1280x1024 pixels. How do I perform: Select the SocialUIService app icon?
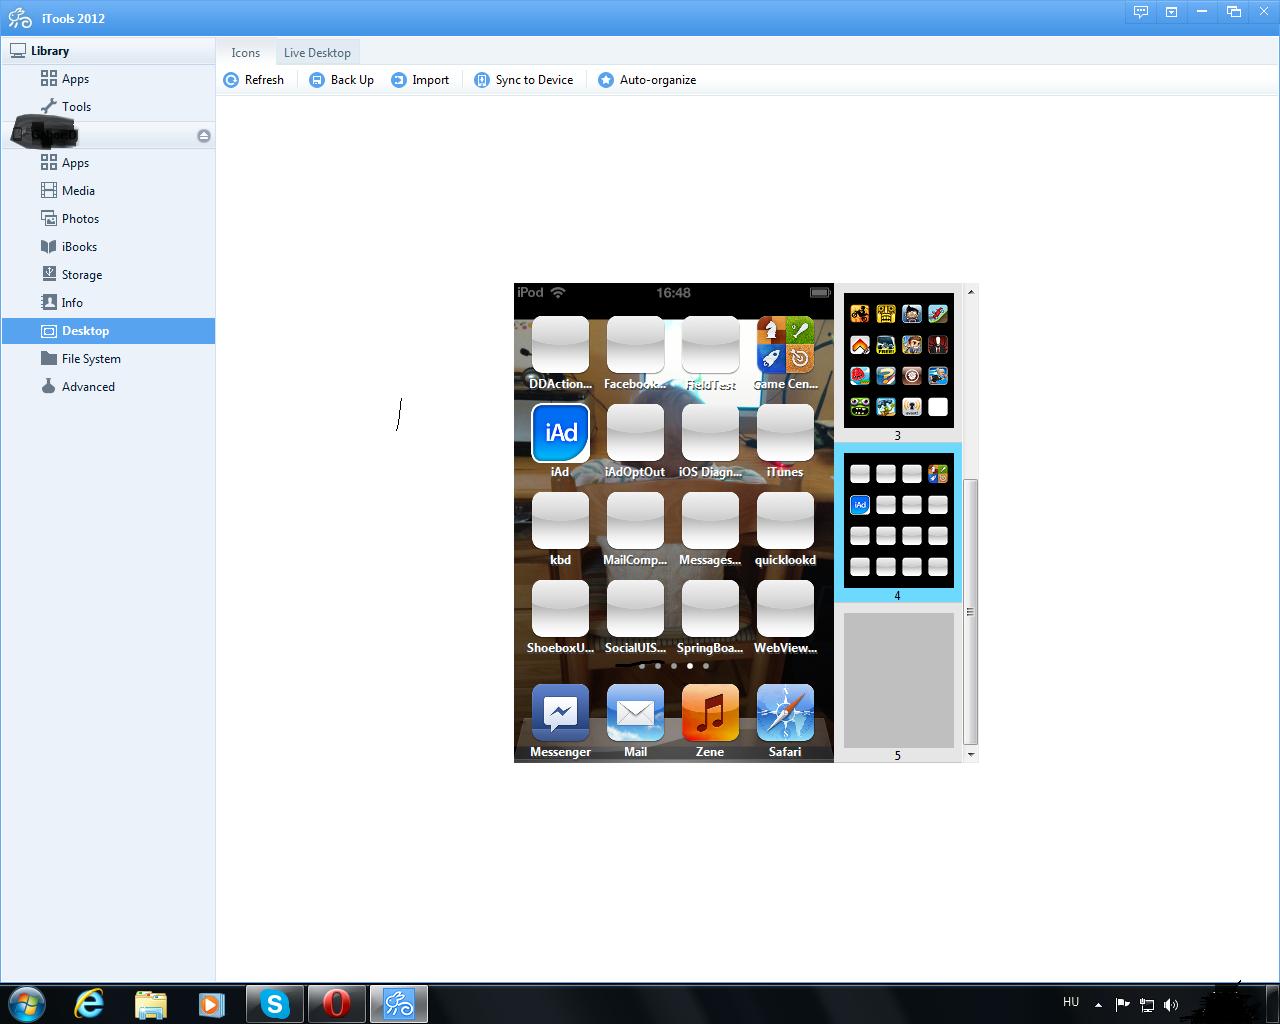click(x=635, y=609)
